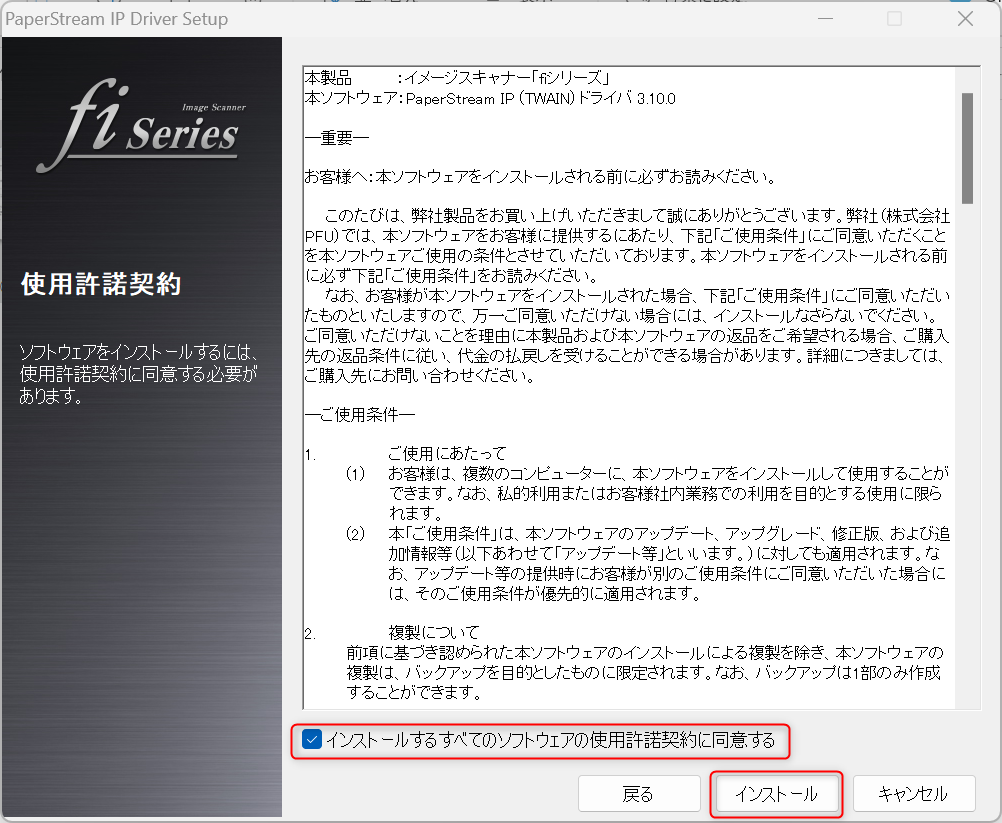This screenshot has width=1002, height=823.
Task: Click the ご使用にあたって section title
Action: [x=447, y=454]
